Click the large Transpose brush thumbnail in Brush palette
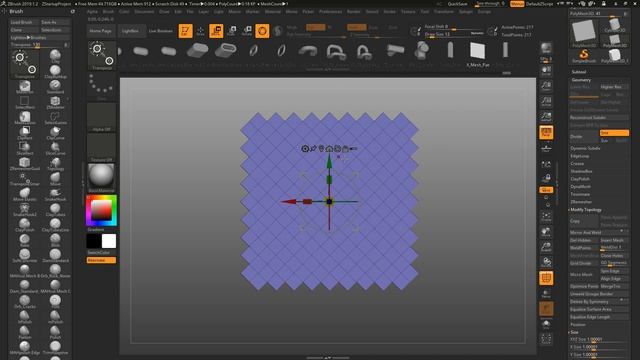Image resolution: width=640 pixels, height=360 pixels. point(24,64)
